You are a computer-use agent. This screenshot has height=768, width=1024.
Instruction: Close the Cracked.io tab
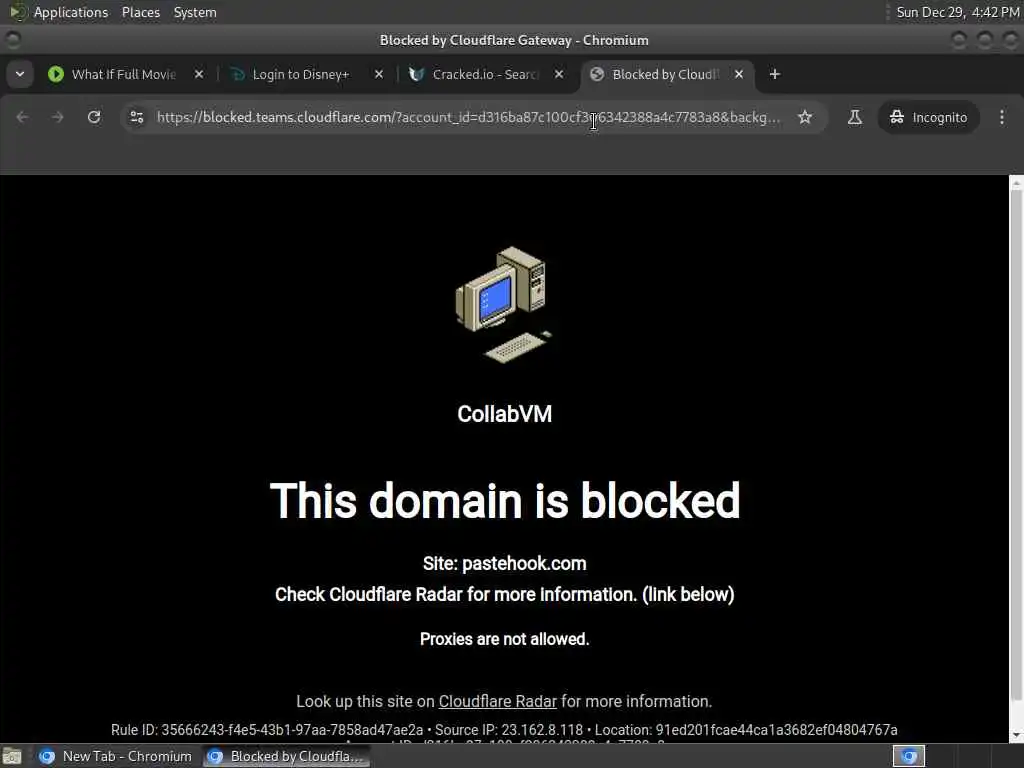coord(559,74)
